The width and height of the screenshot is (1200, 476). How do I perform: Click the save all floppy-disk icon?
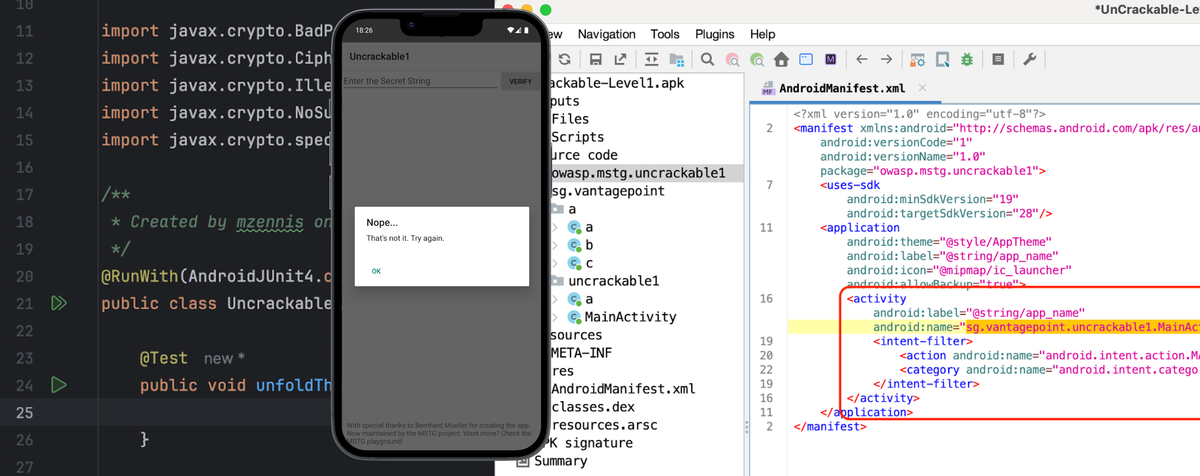[x=595, y=60]
